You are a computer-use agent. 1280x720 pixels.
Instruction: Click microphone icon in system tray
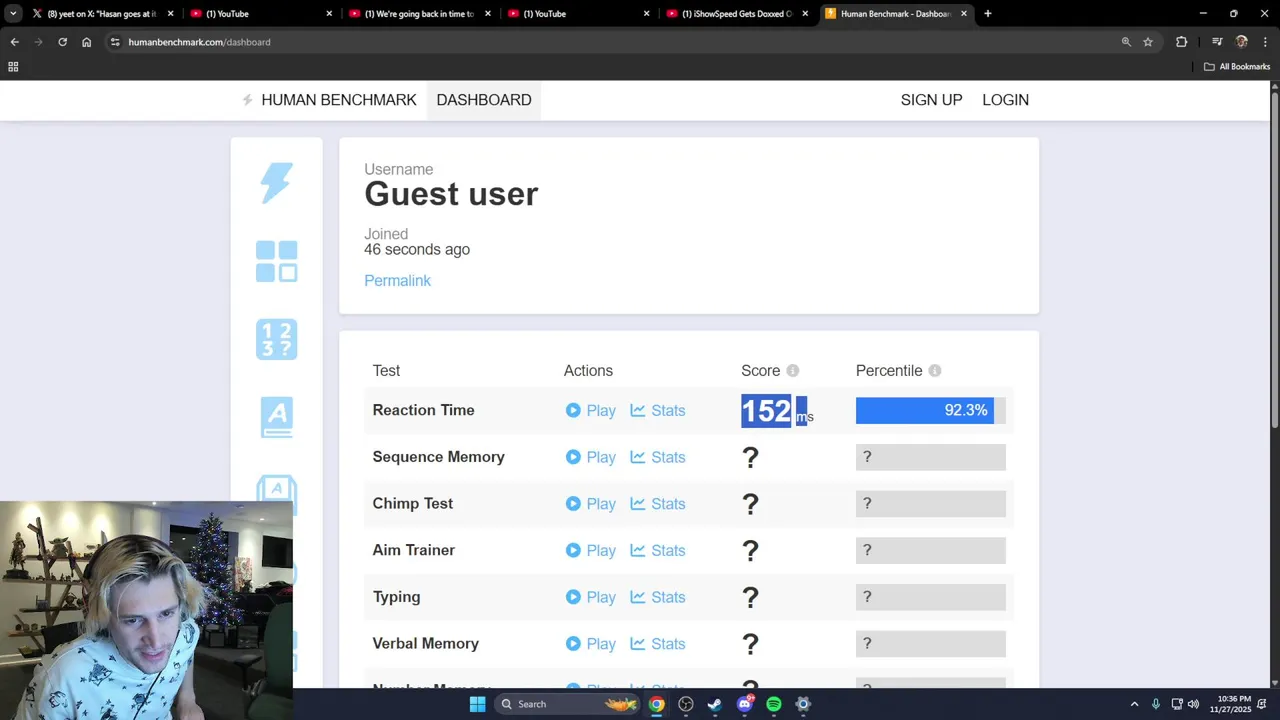coord(1156,704)
